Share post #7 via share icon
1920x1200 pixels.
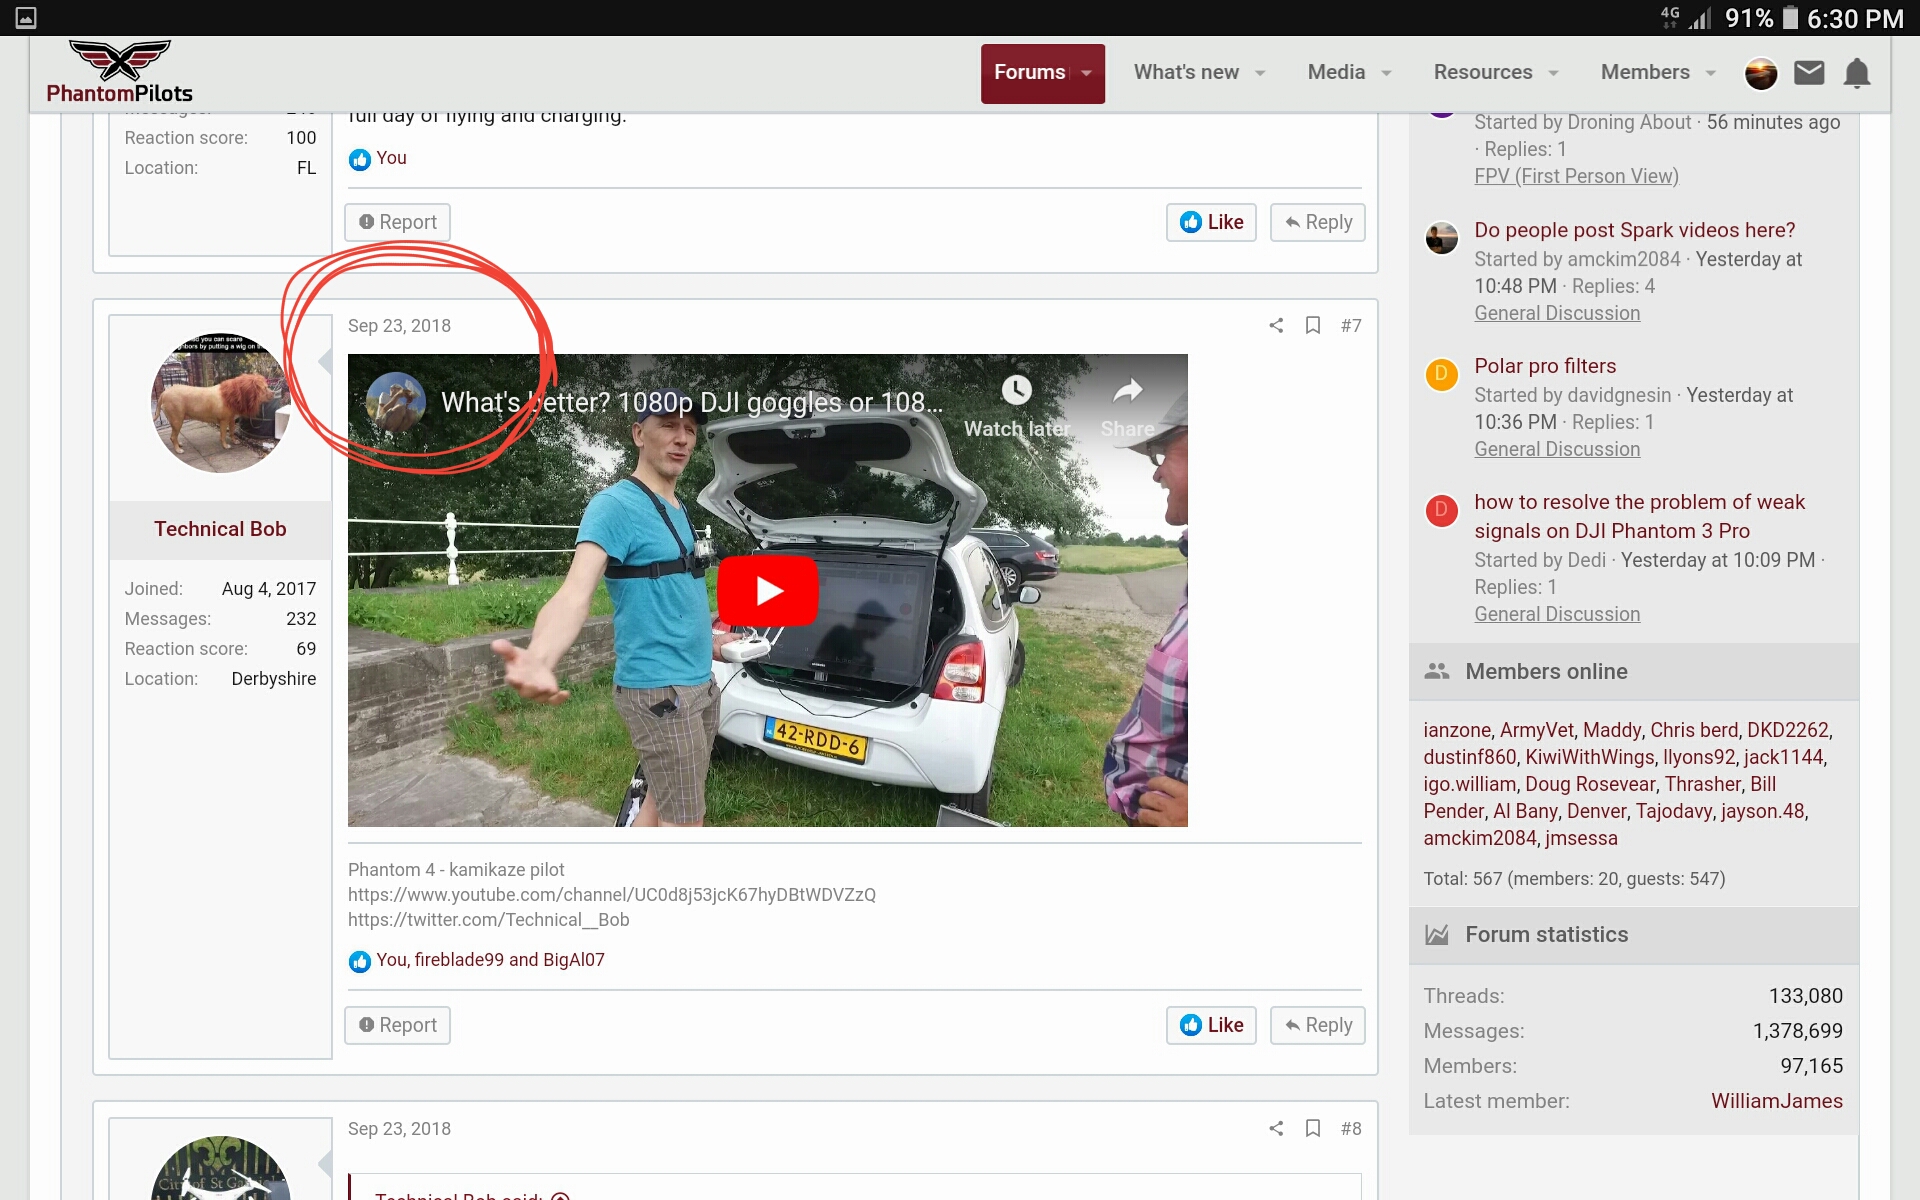click(x=1276, y=326)
